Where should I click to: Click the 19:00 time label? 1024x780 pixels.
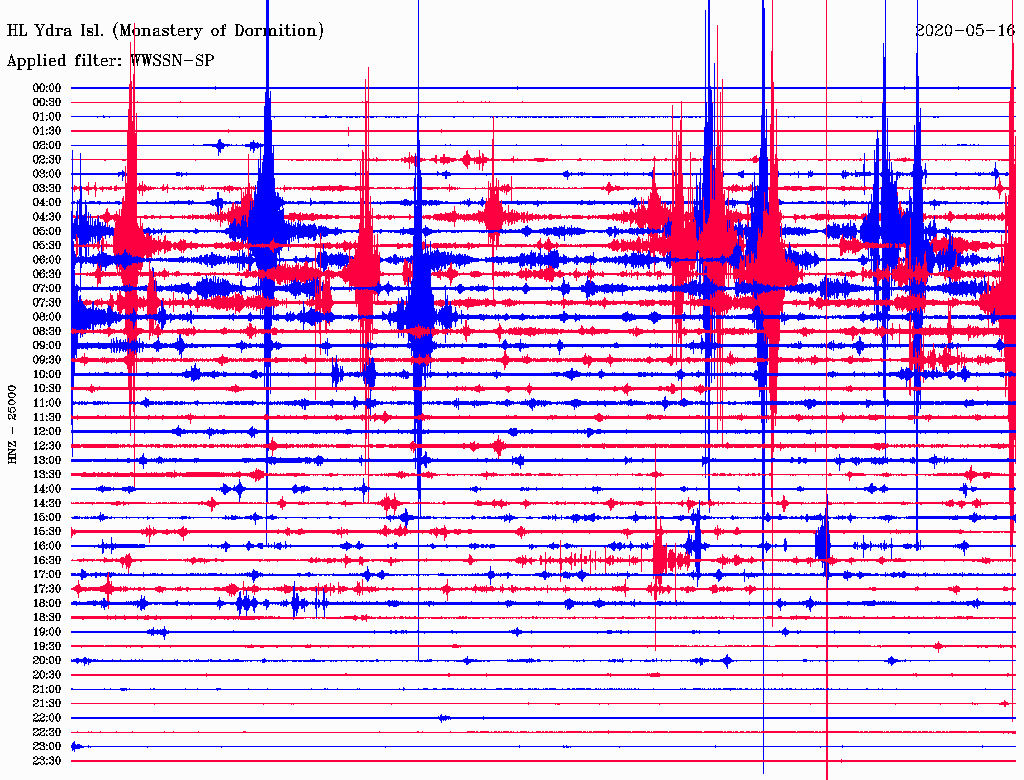coord(47,632)
